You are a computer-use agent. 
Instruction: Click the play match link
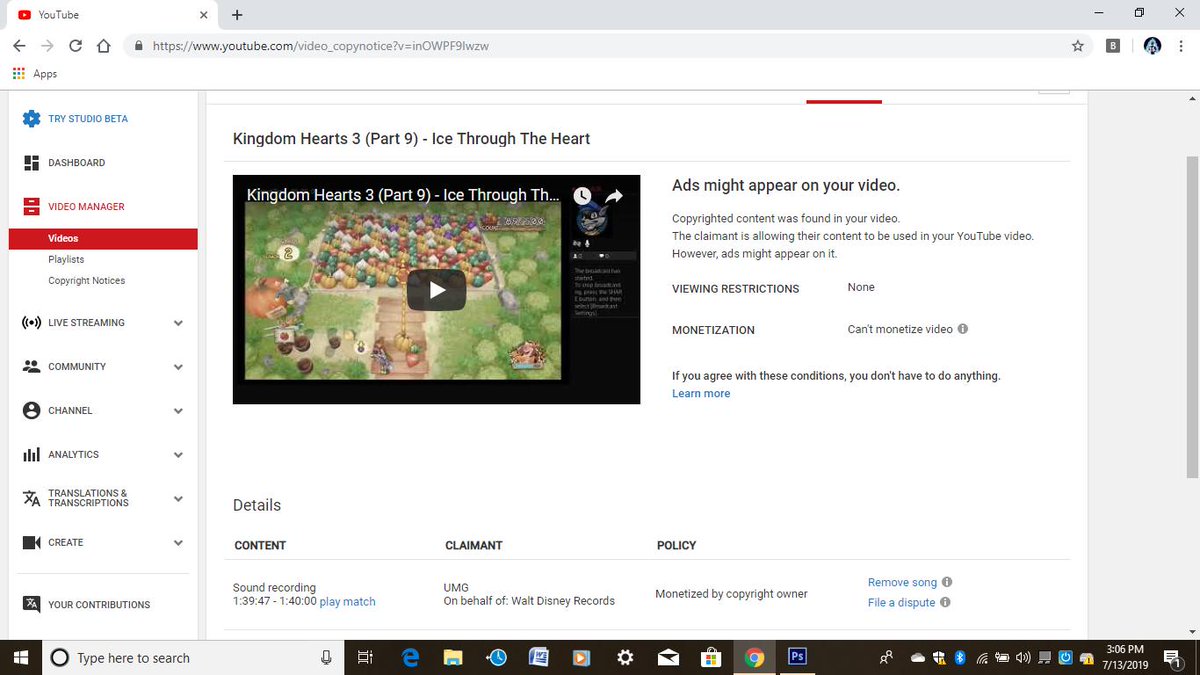[347, 602]
